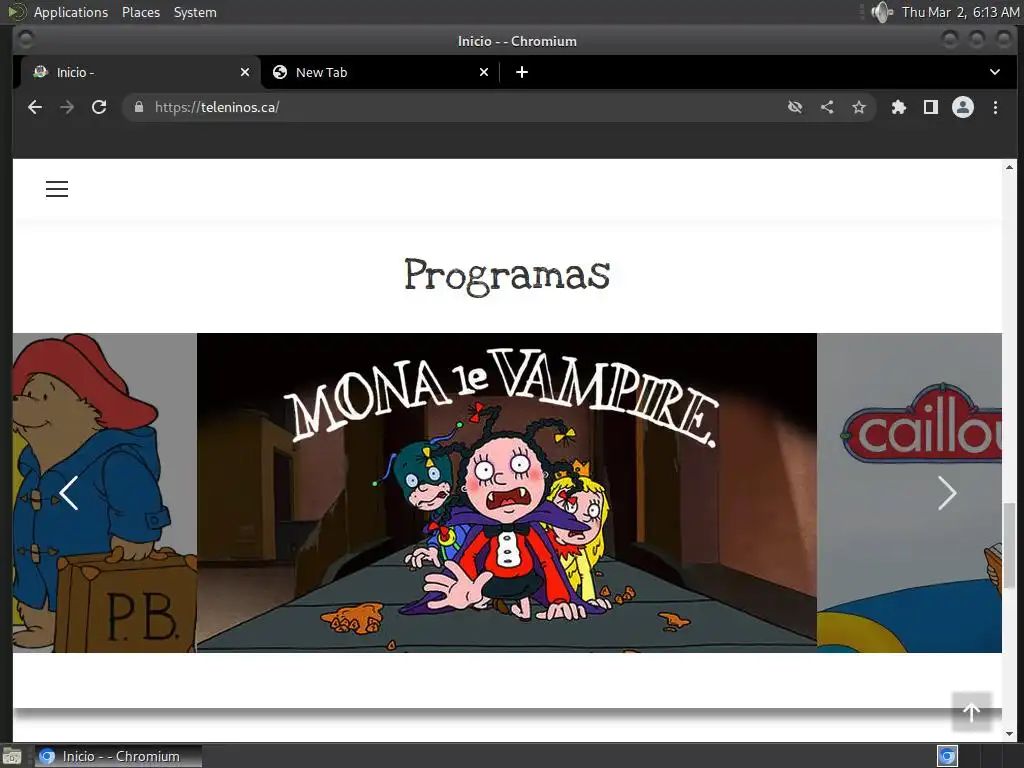Open the hamburger menu on the website
The image size is (1024, 768).
point(57,189)
